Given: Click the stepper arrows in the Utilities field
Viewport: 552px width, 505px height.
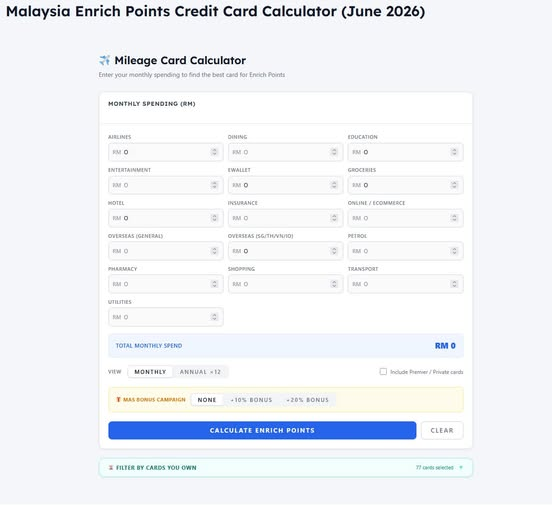Looking at the screenshot, I should (214, 317).
